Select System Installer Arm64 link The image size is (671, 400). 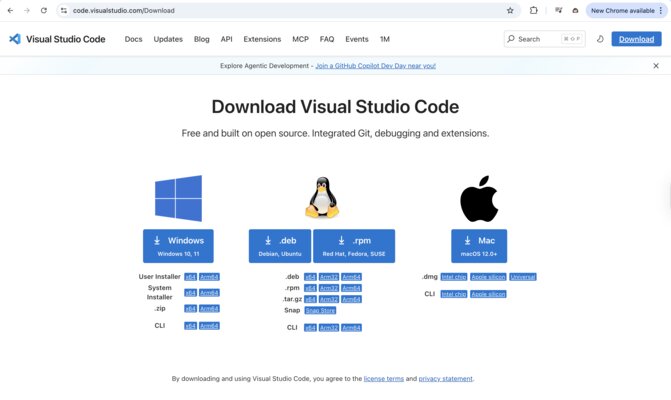[x=209, y=293]
